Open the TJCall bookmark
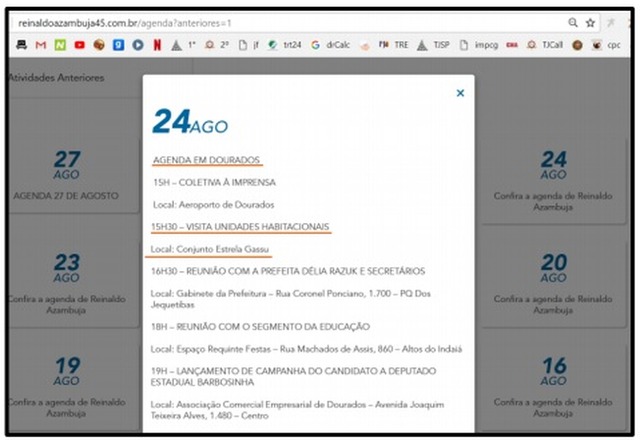640x441 pixels. pyautogui.click(x=544, y=45)
